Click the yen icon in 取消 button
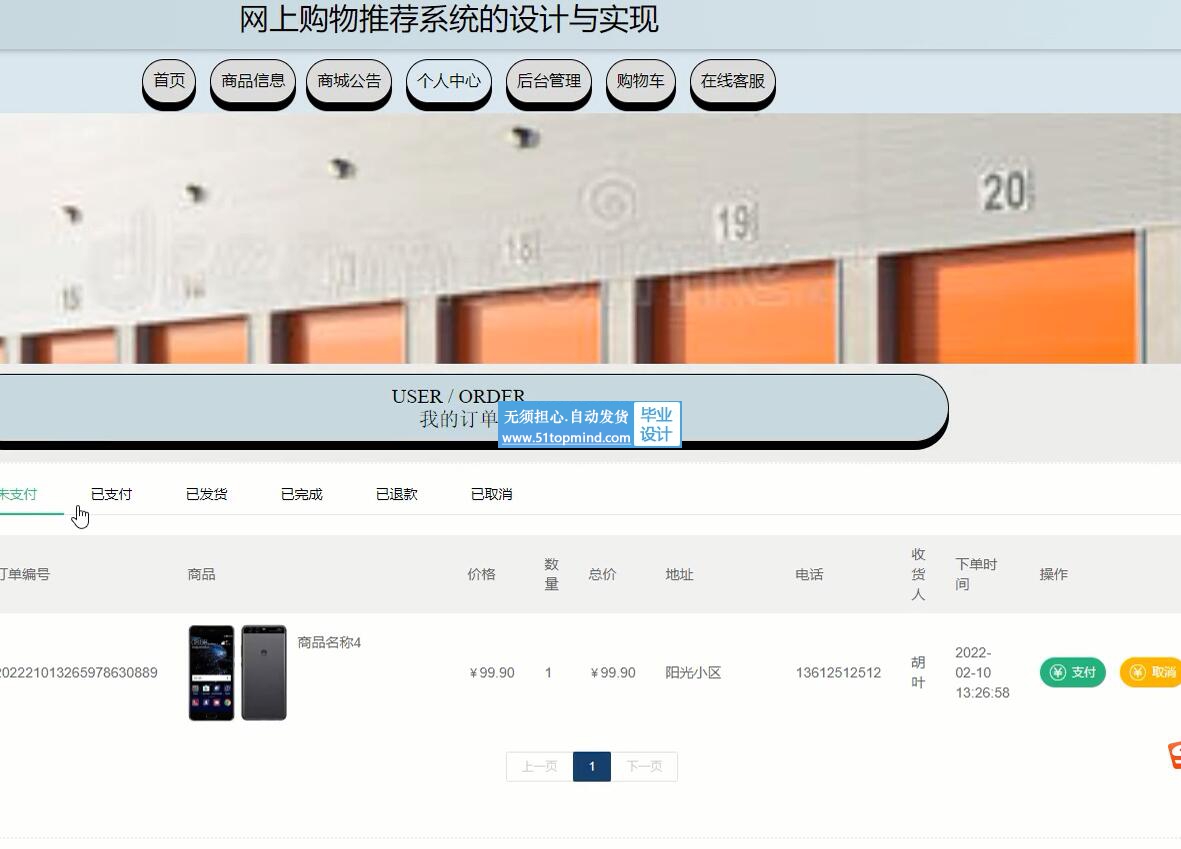This screenshot has width=1181, height=849. coord(1137,672)
